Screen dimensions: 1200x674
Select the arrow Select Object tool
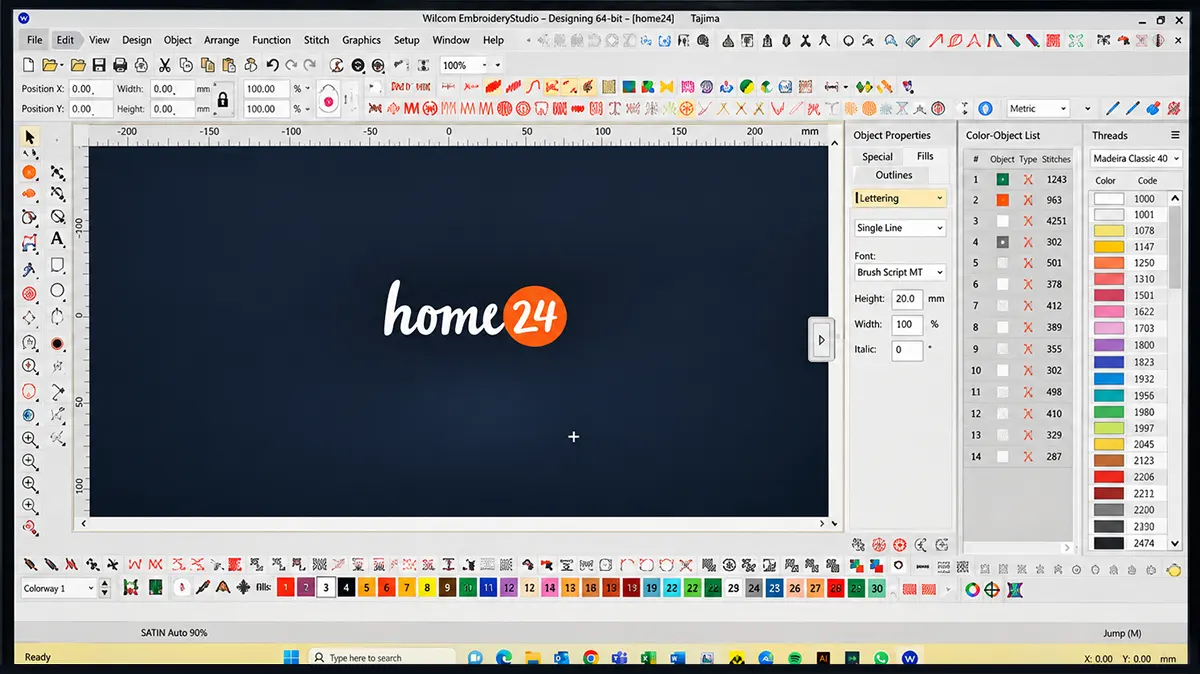click(29, 137)
